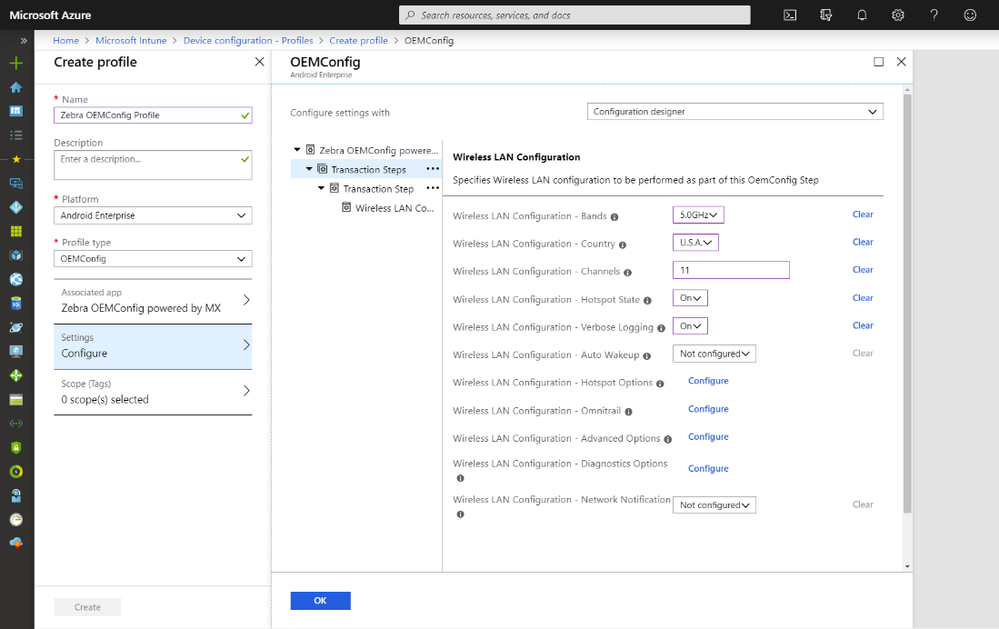
Task: Open App Services globe icon in sidebar
Action: click(17, 279)
